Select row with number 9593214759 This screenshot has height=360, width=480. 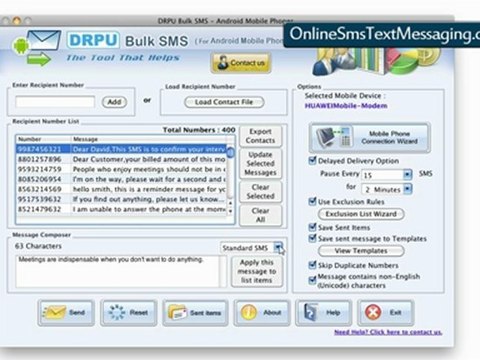coord(122,169)
